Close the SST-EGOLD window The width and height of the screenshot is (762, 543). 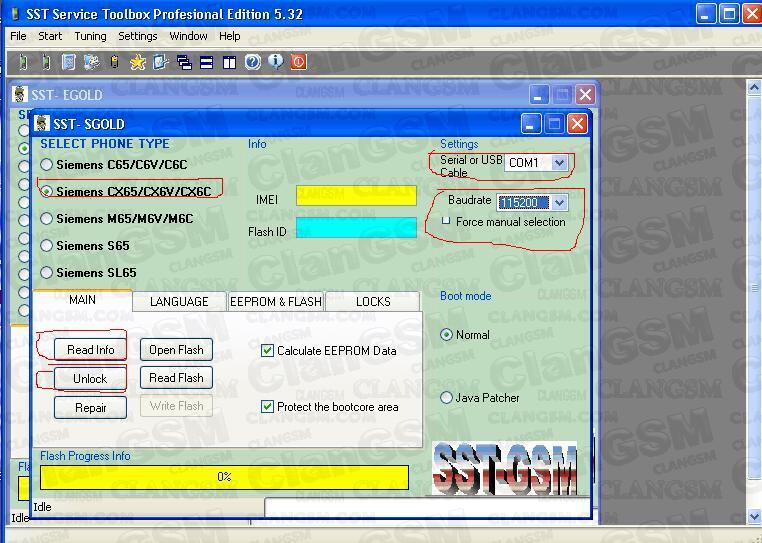pyautogui.click(x=586, y=94)
